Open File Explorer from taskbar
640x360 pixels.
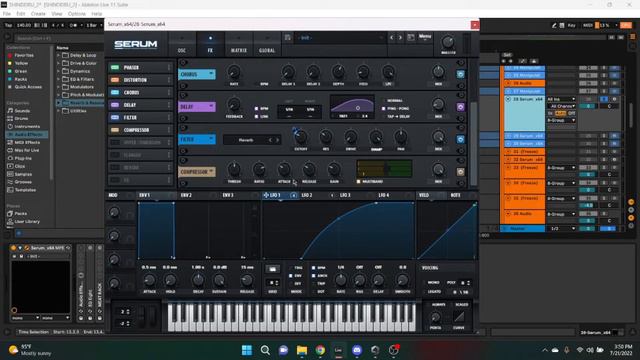click(302, 350)
